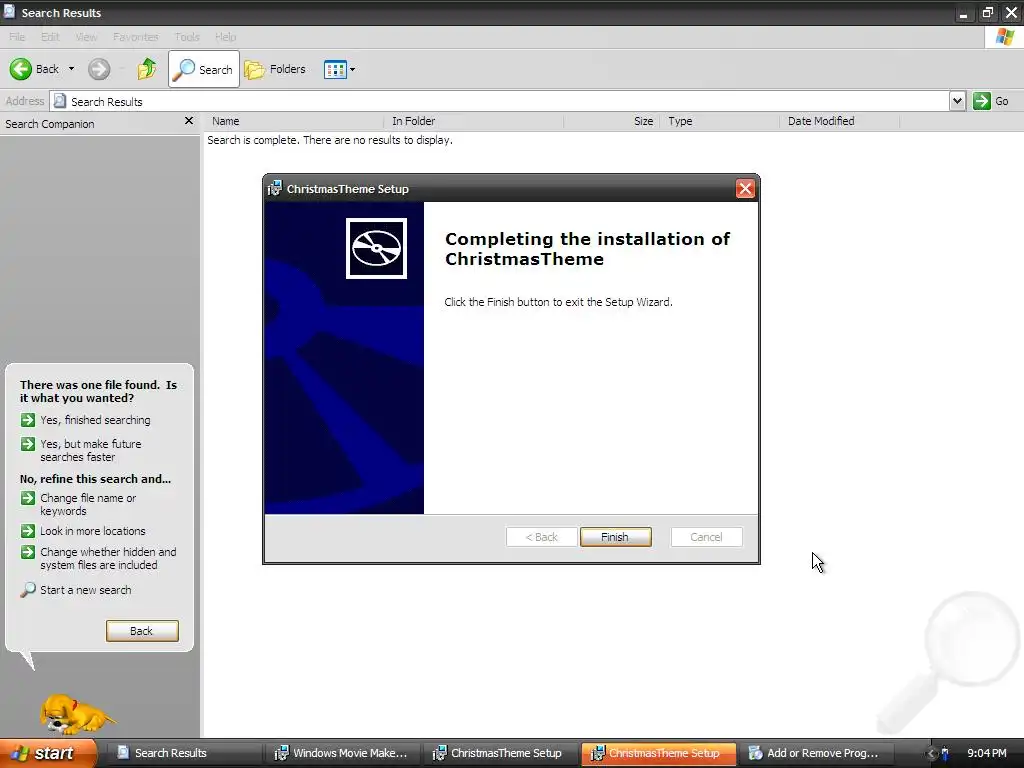Toggle the Search toolbar button
This screenshot has width=1024, height=768.
coord(204,69)
